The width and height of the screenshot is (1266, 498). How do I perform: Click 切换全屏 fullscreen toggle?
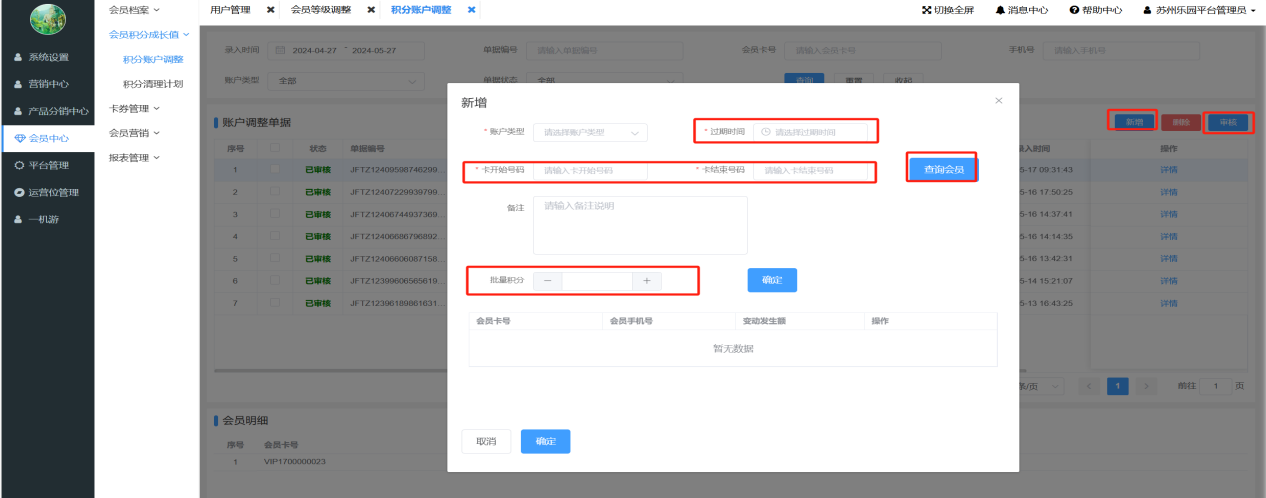click(x=946, y=10)
